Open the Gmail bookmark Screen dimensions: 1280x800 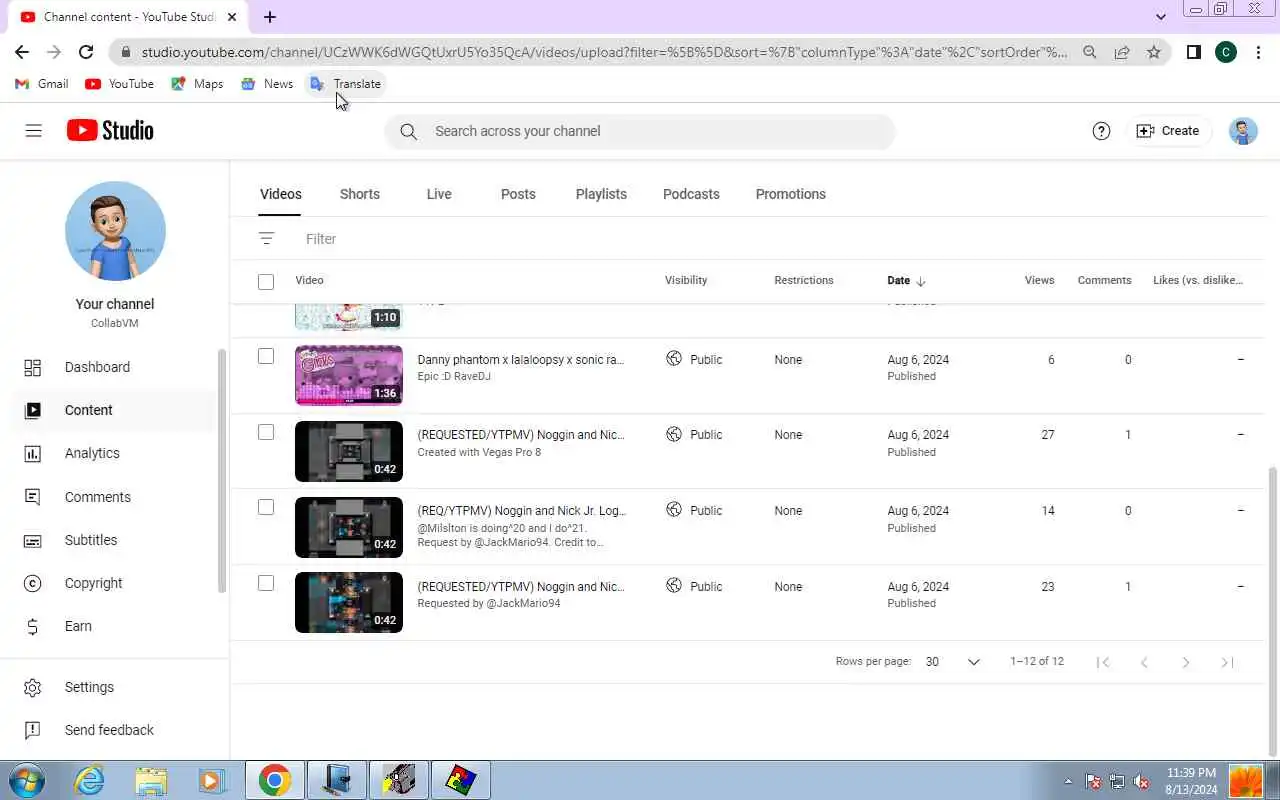(x=42, y=84)
